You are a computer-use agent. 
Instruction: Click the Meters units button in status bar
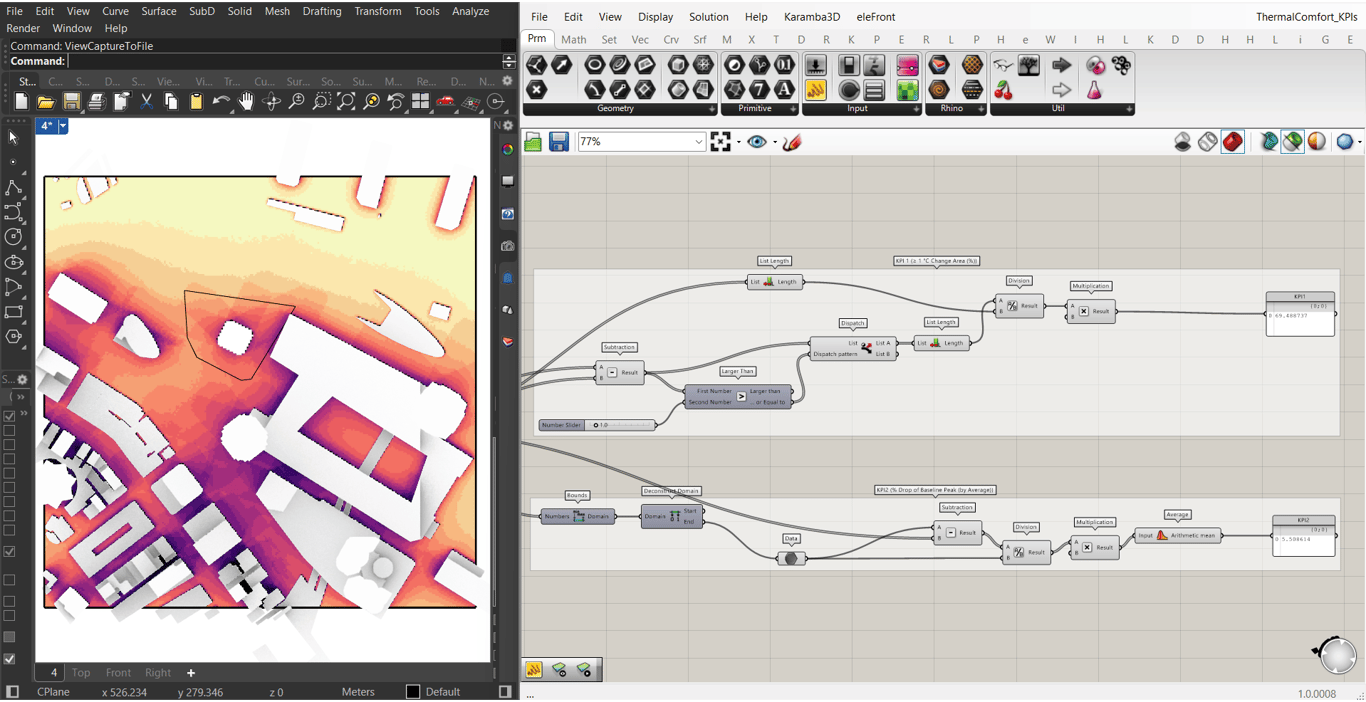tap(358, 692)
